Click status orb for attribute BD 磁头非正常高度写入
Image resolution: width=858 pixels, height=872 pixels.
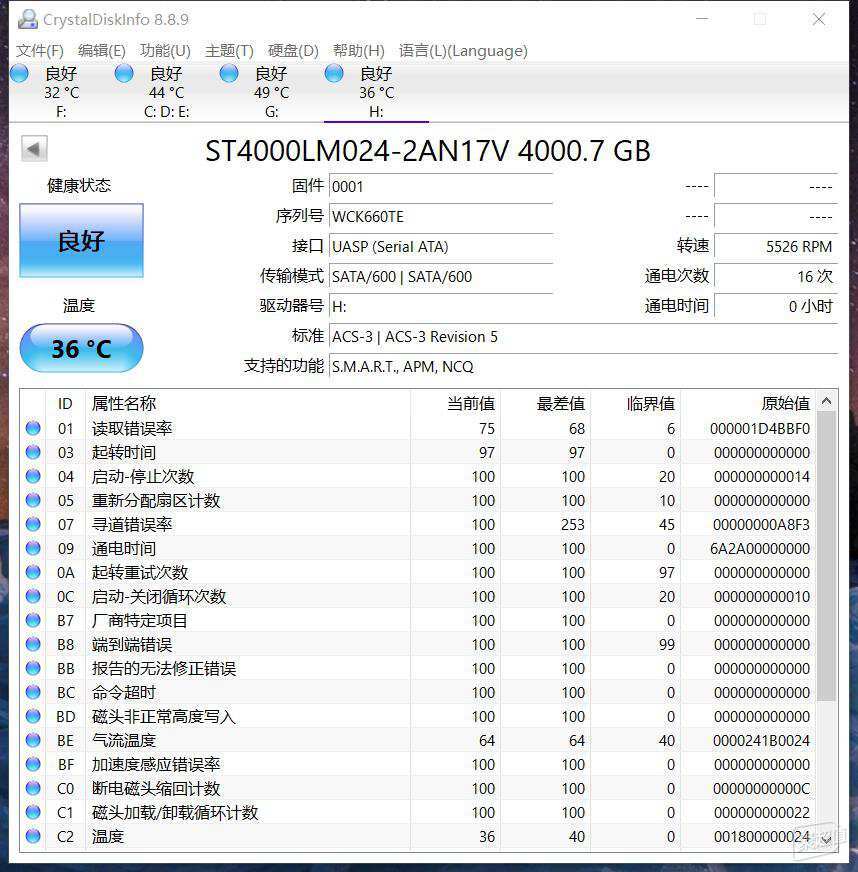click(33, 716)
